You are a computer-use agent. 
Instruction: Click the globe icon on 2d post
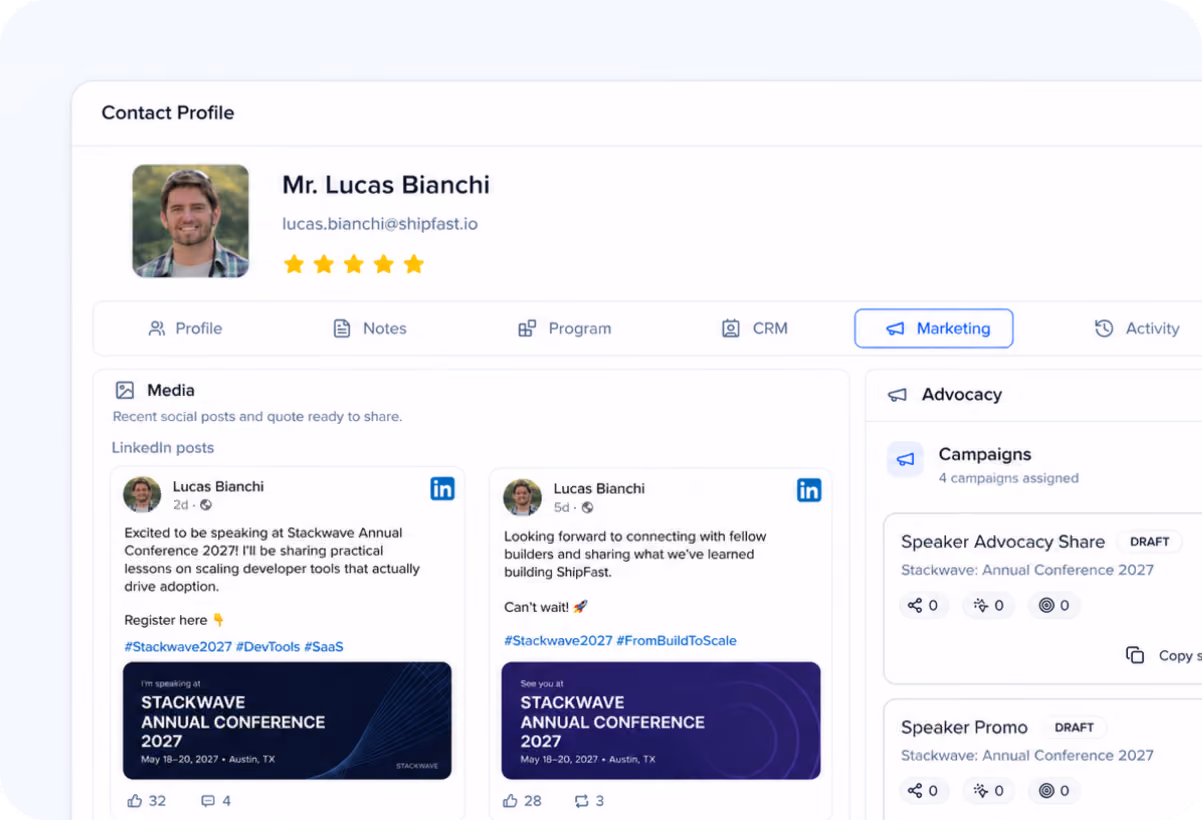pos(206,505)
